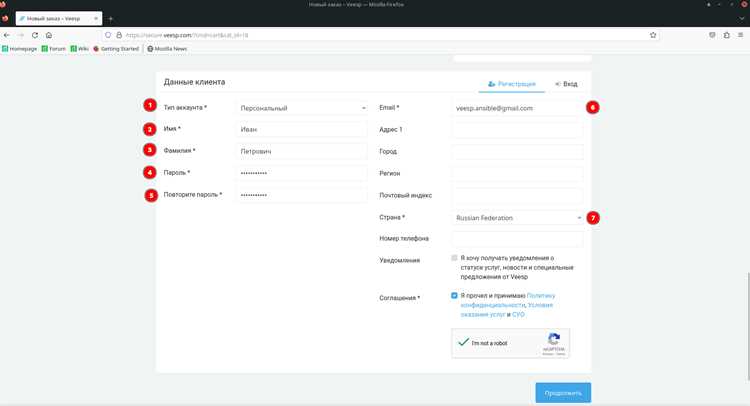Image resolution: width=750 pixels, height=406 pixels.
Task: Open the Wiki bookmark
Action: tap(79, 49)
